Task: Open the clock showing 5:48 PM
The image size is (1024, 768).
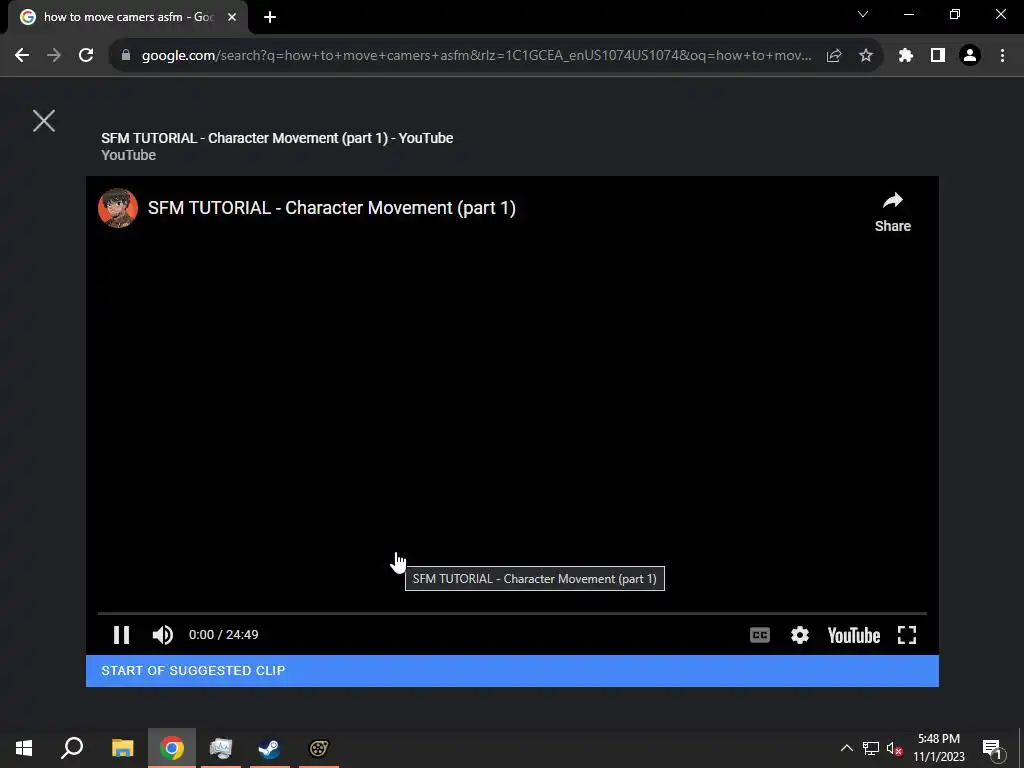Action: (938, 748)
